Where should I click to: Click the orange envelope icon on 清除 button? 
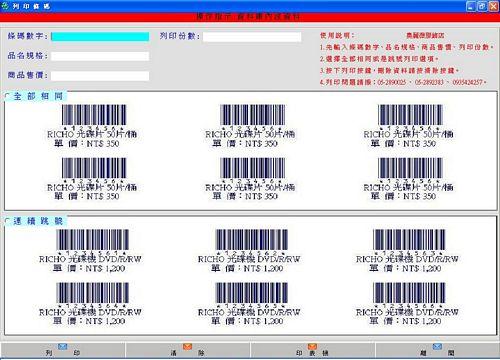click(x=188, y=347)
